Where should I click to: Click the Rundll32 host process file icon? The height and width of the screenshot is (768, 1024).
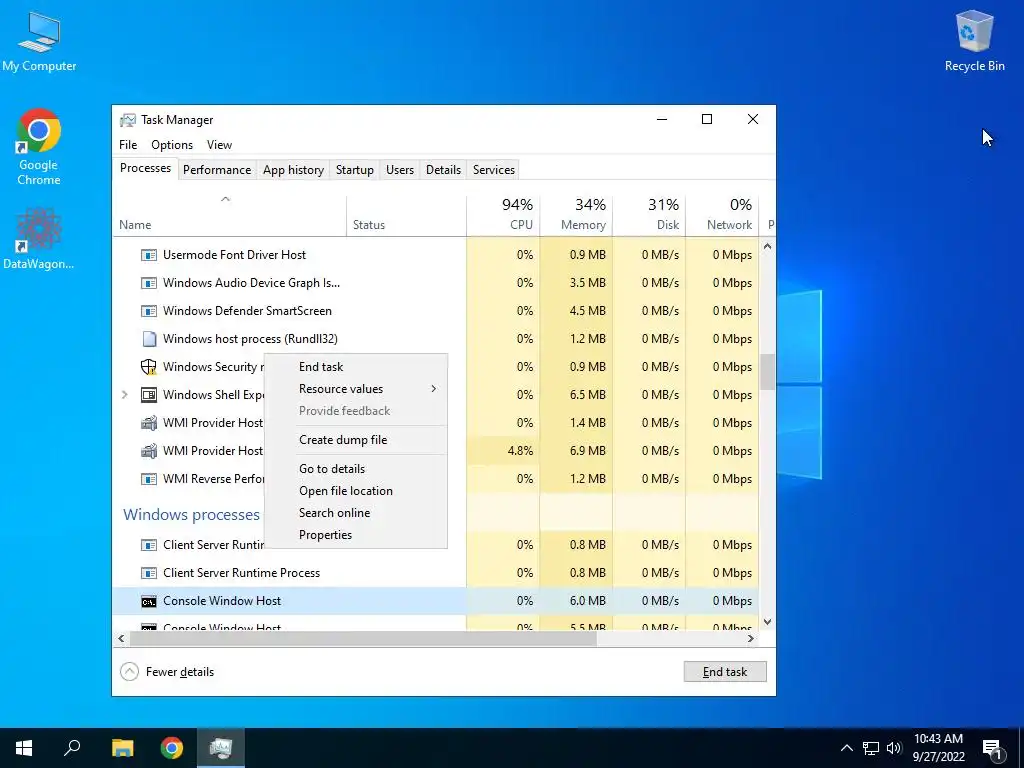(x=149, y=339)
